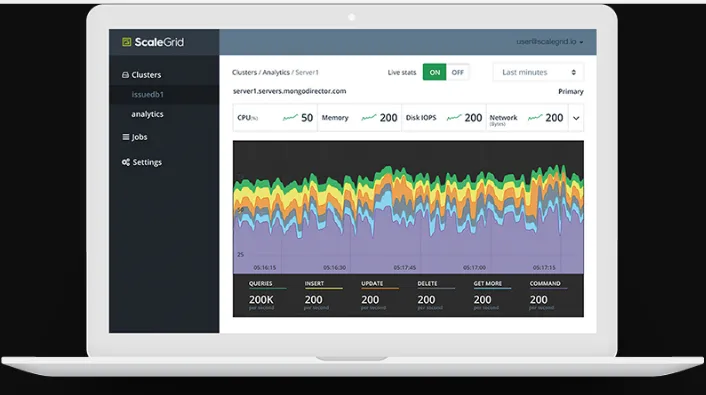The image size is (706, 395).
Task: Click the ScaleGrid logo icon
Action: coord(127,42)
